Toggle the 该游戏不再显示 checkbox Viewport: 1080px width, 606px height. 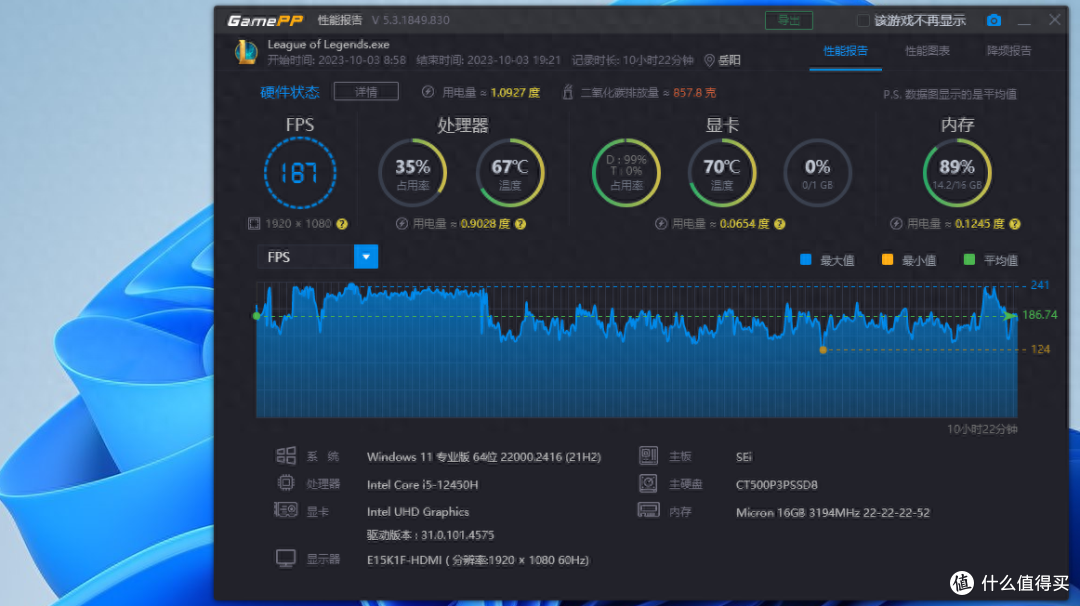(x=862, y=21)
